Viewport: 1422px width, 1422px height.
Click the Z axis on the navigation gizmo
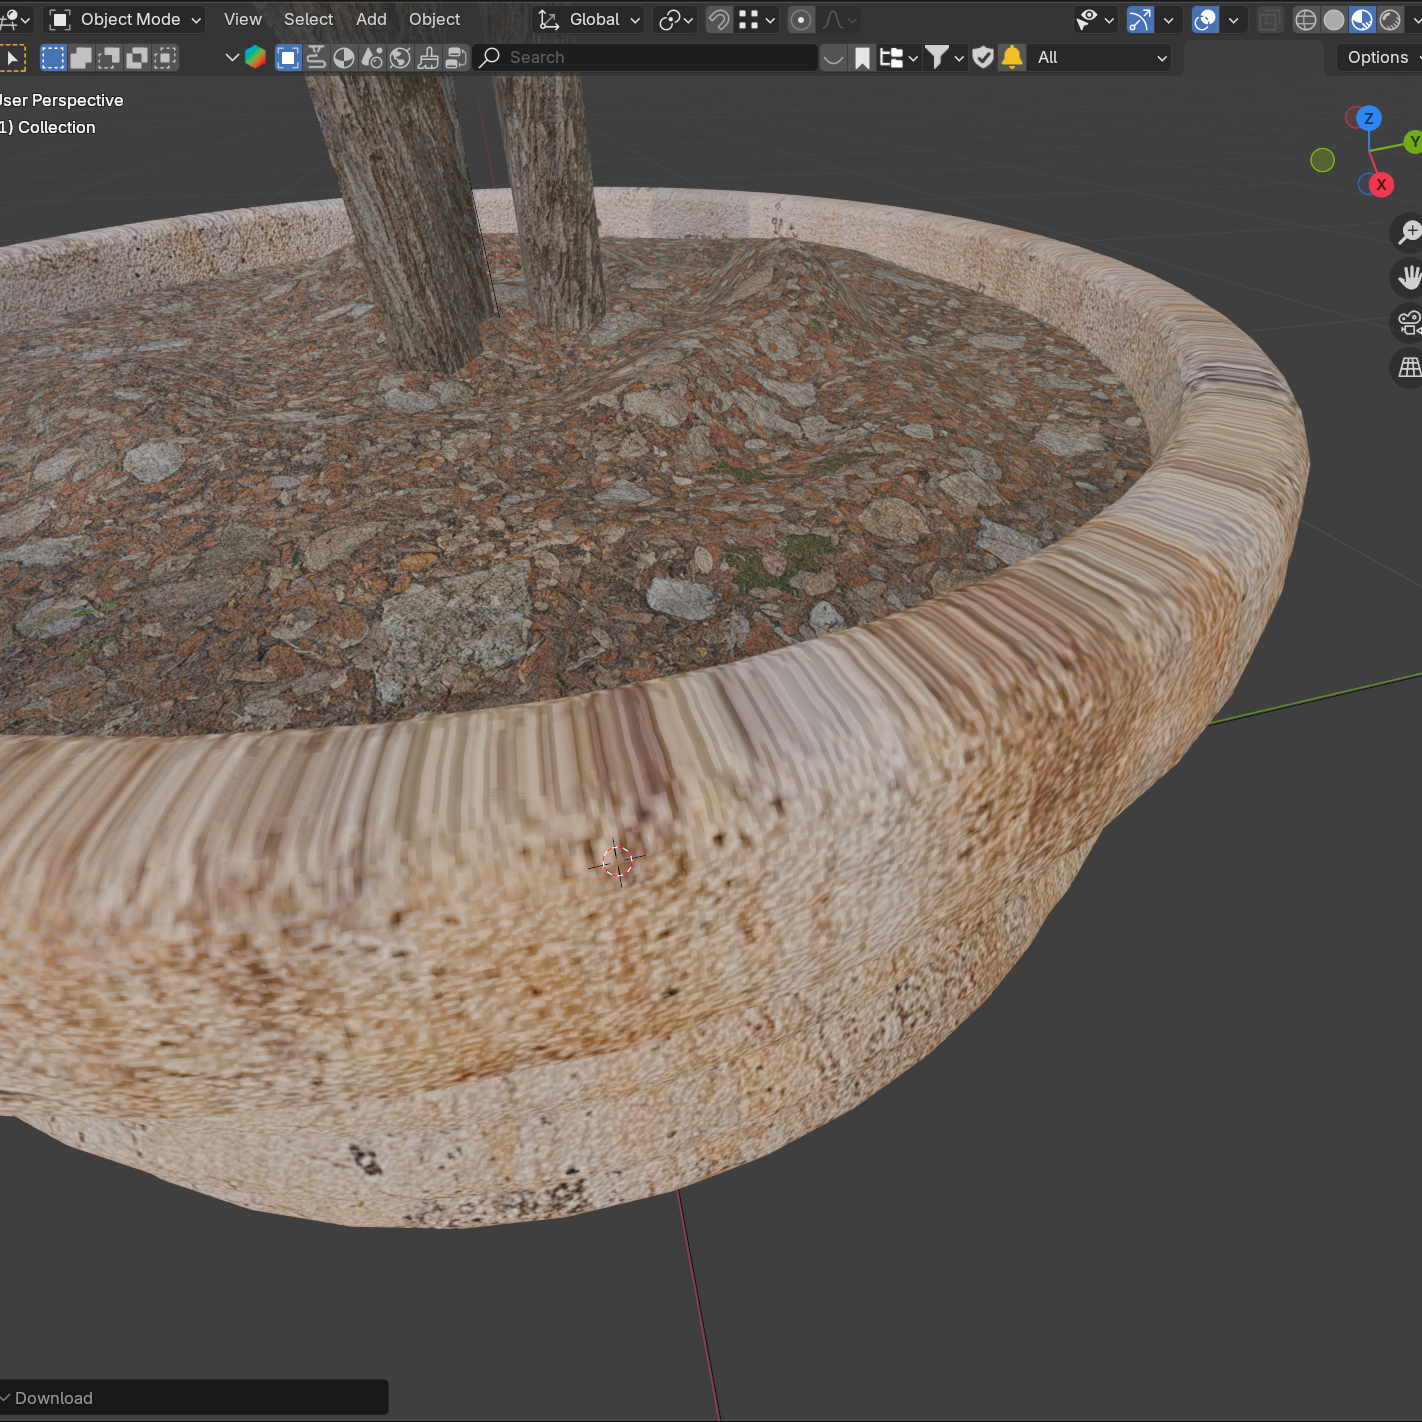(1367, 117)
